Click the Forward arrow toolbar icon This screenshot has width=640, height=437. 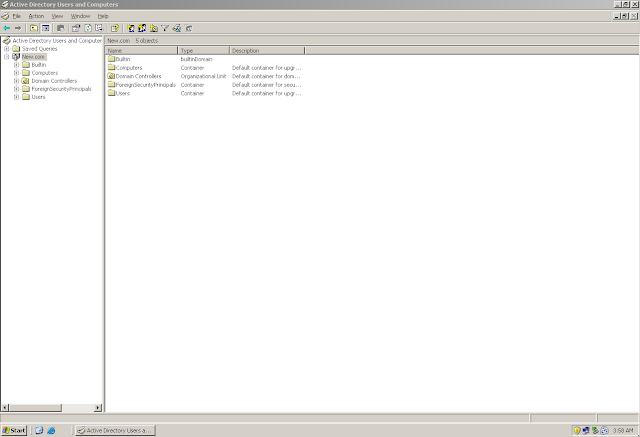pos(18,28)
